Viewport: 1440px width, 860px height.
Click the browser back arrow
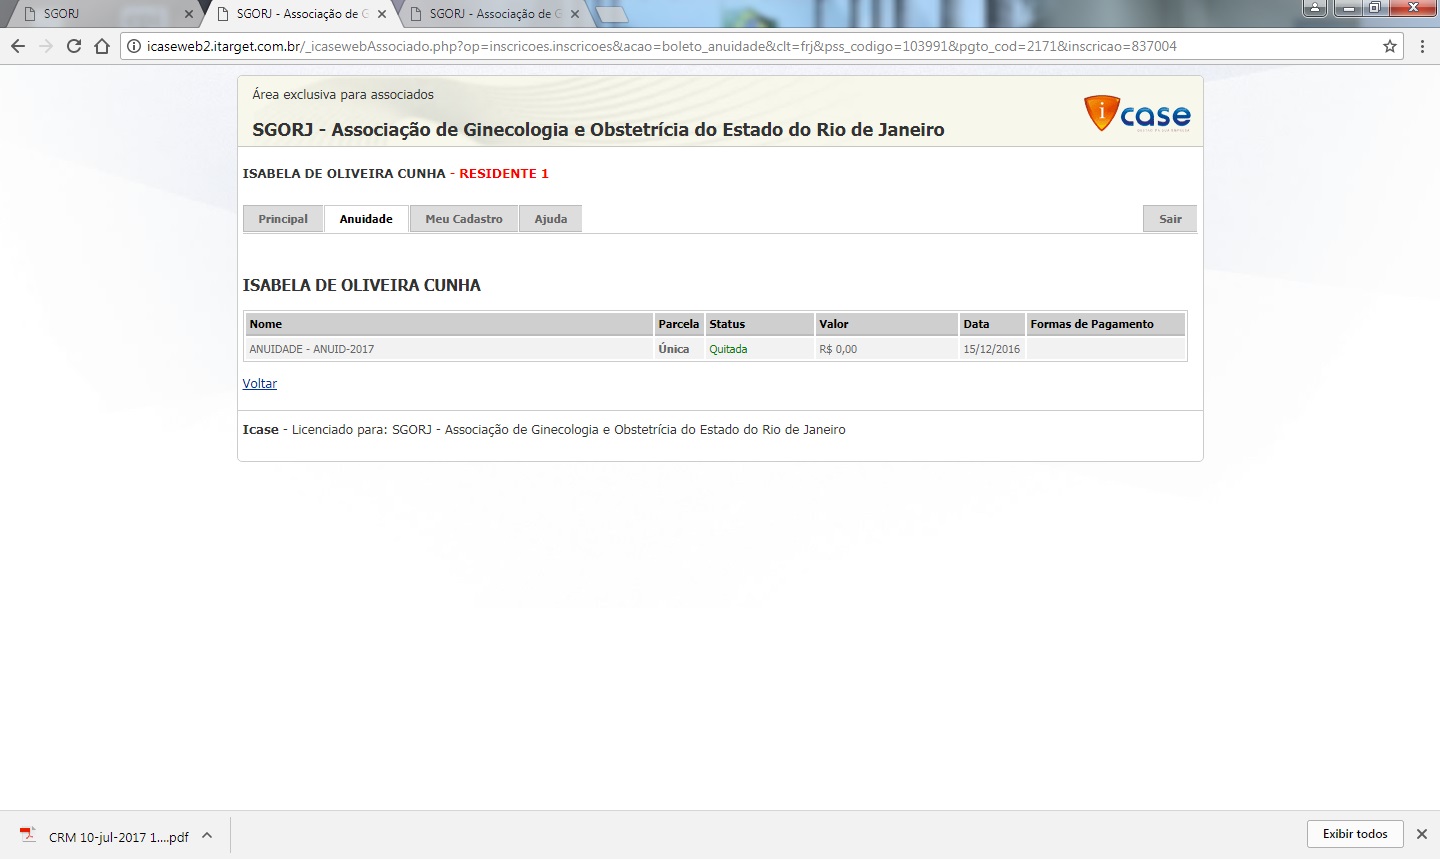coord(18,46)
